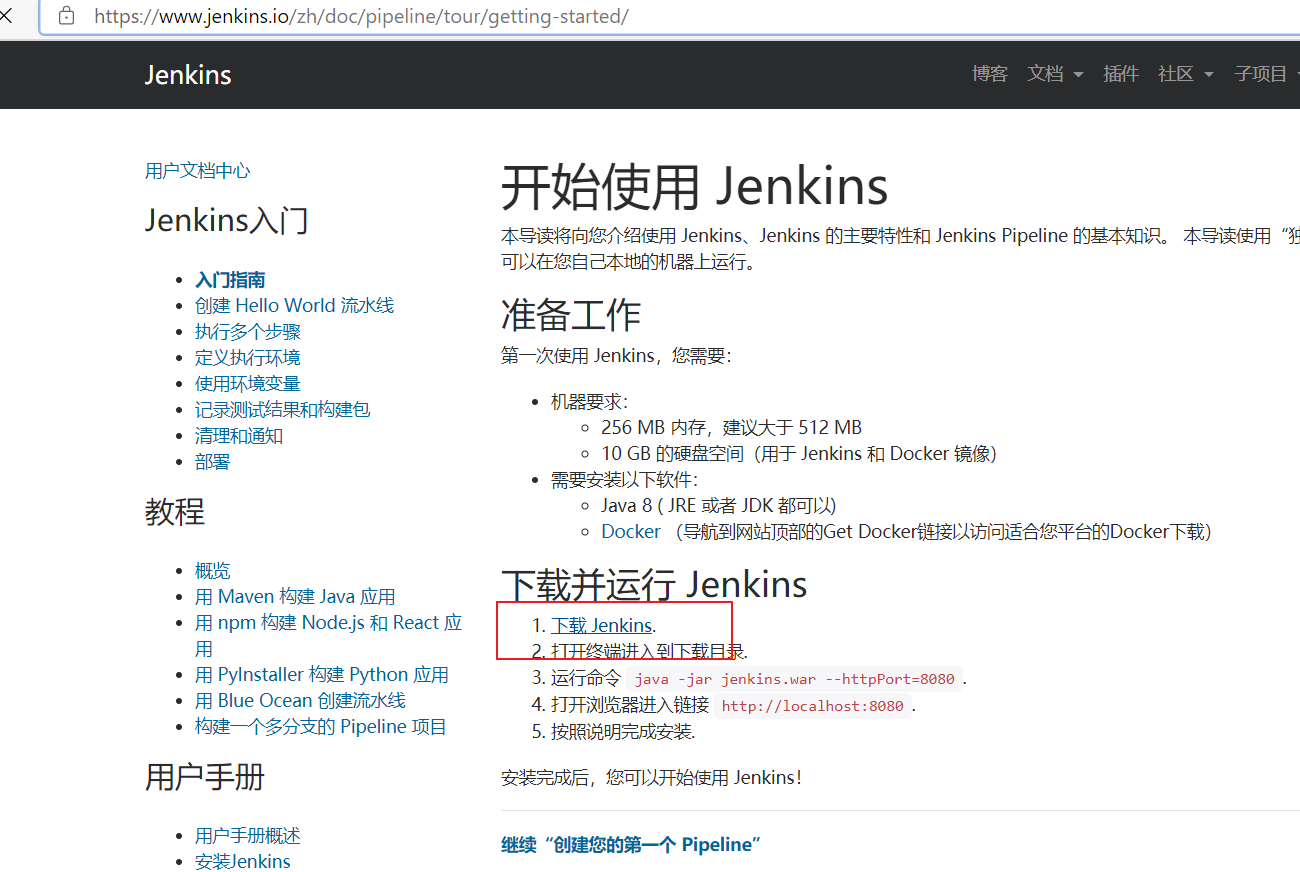Open 部署 sidebar link
This screenshot has width=1300, height=872.
(213, 462)
